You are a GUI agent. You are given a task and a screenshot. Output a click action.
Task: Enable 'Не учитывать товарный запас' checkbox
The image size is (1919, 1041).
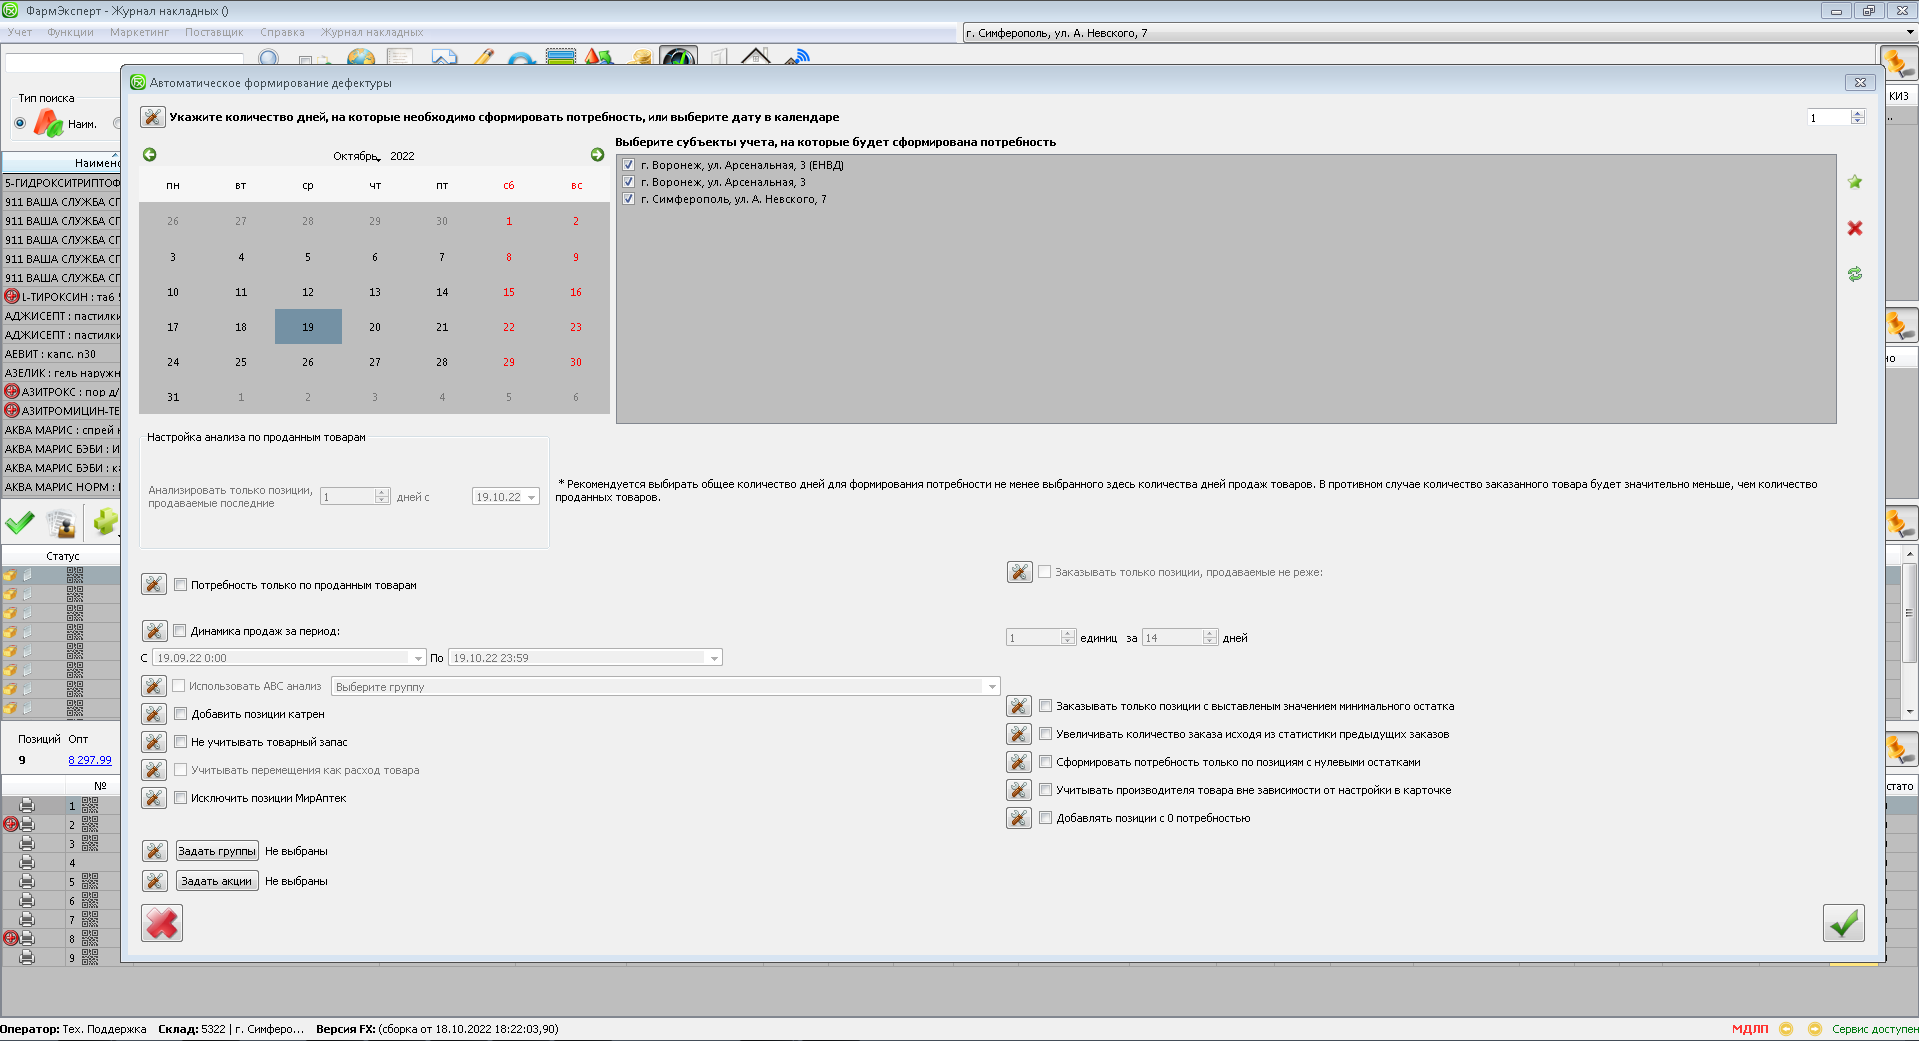click(181, 742)
